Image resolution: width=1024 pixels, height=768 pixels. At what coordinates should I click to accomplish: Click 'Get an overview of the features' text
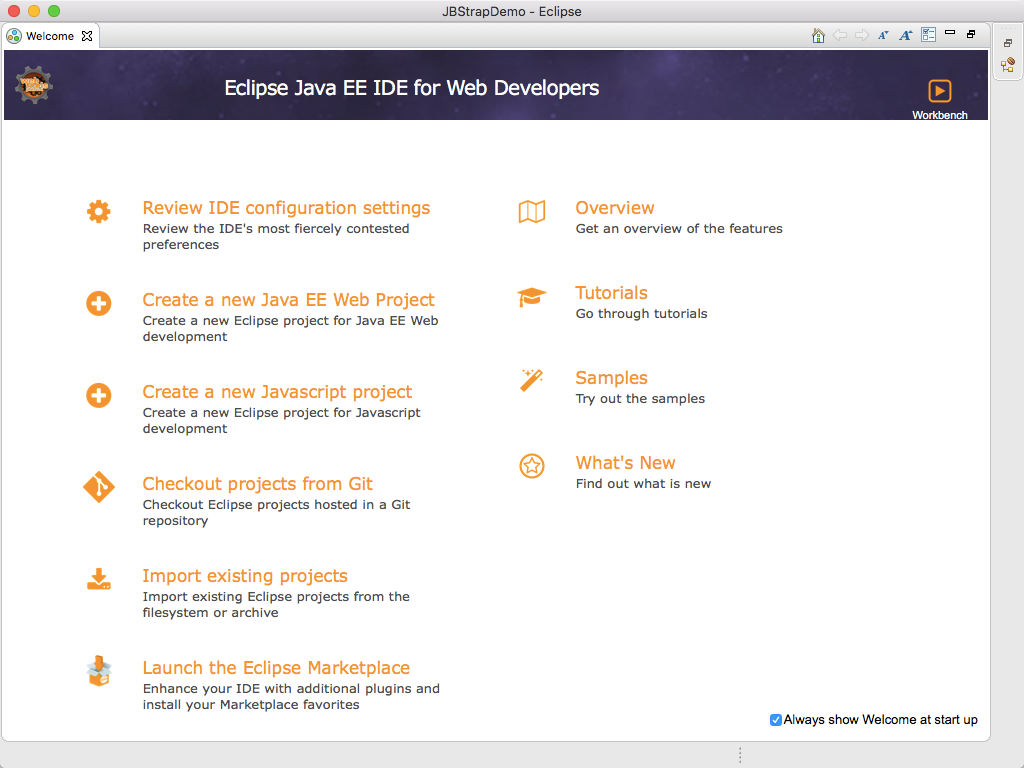[679, 229]
